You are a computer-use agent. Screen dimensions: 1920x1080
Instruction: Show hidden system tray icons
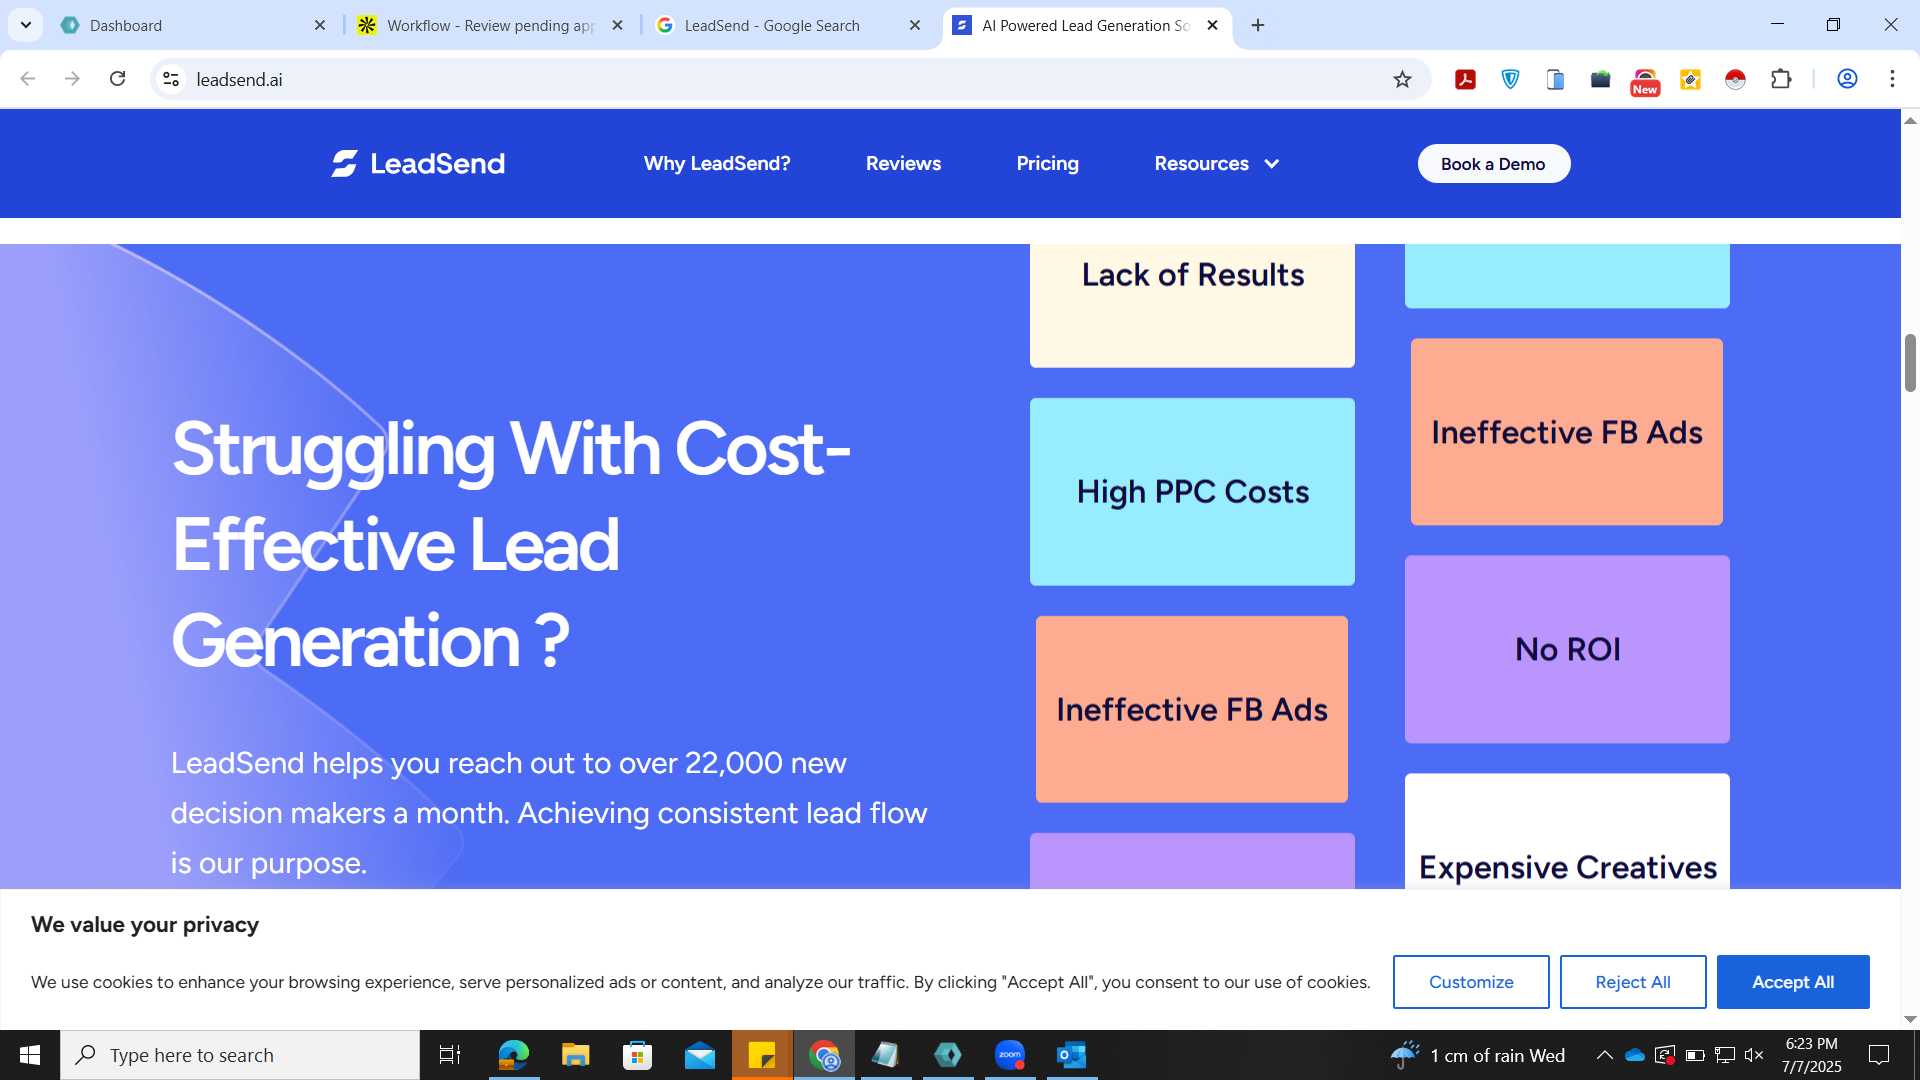click(1604, 1055)
